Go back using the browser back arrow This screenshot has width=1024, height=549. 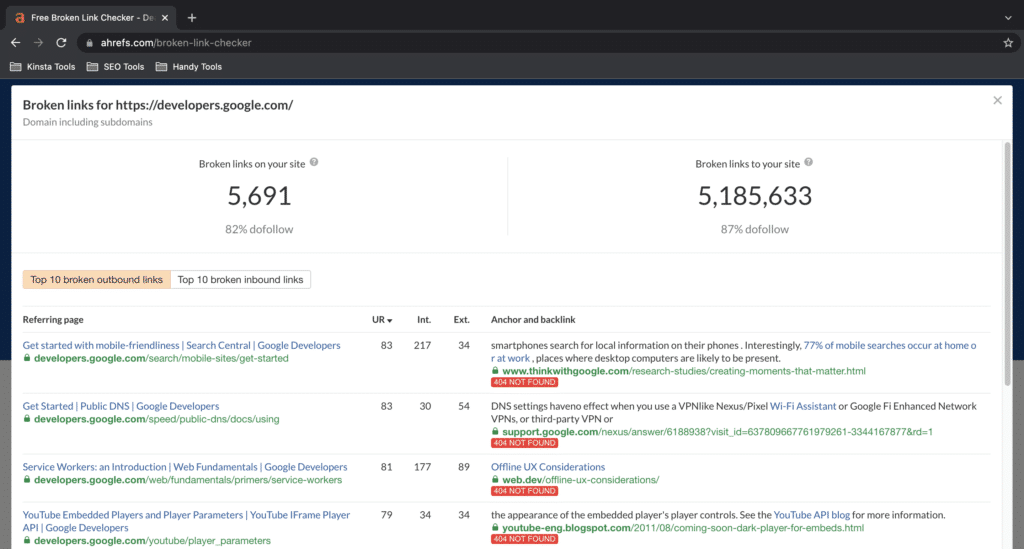15,43
